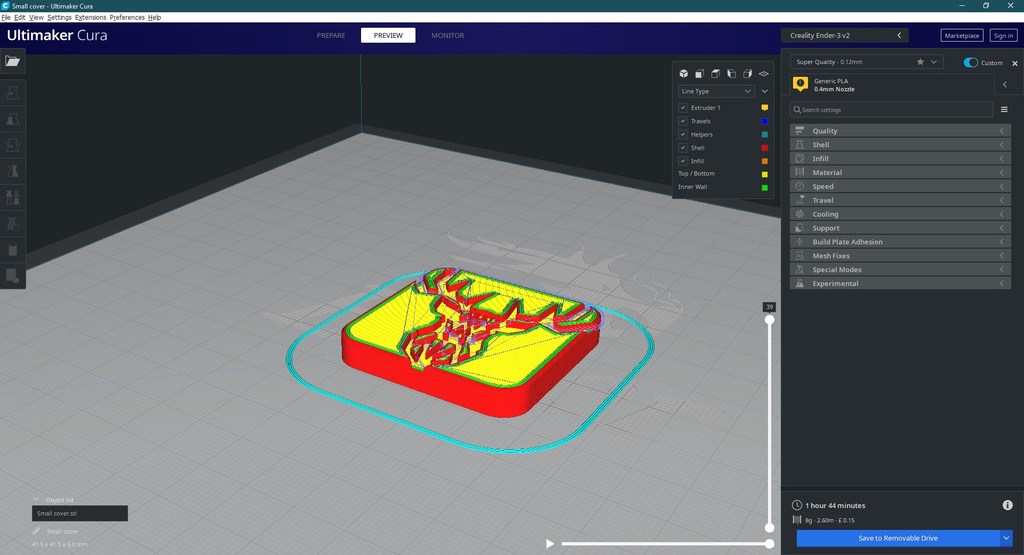Image resolution: width=1024 pixels, height=555 pixels.
Task: Turn off the Custom settings toggle
Action: coord(970,63)
